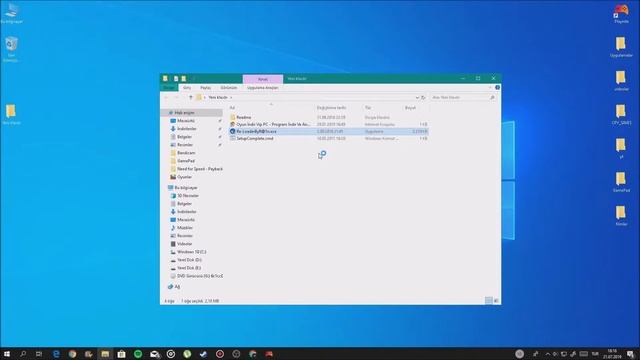Open Oyunlar in the sidebar
640x360 pixels.
point(184,177)
